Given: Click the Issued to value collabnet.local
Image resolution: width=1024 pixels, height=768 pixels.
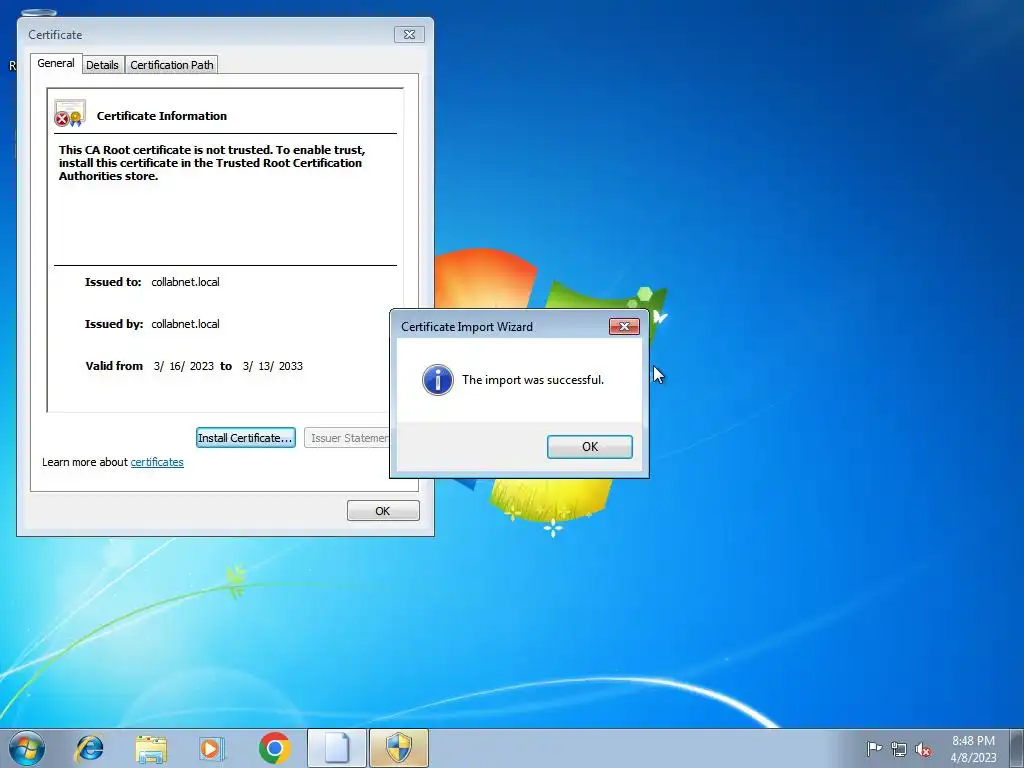Looking at the screenshot, I should coord(185,282).
